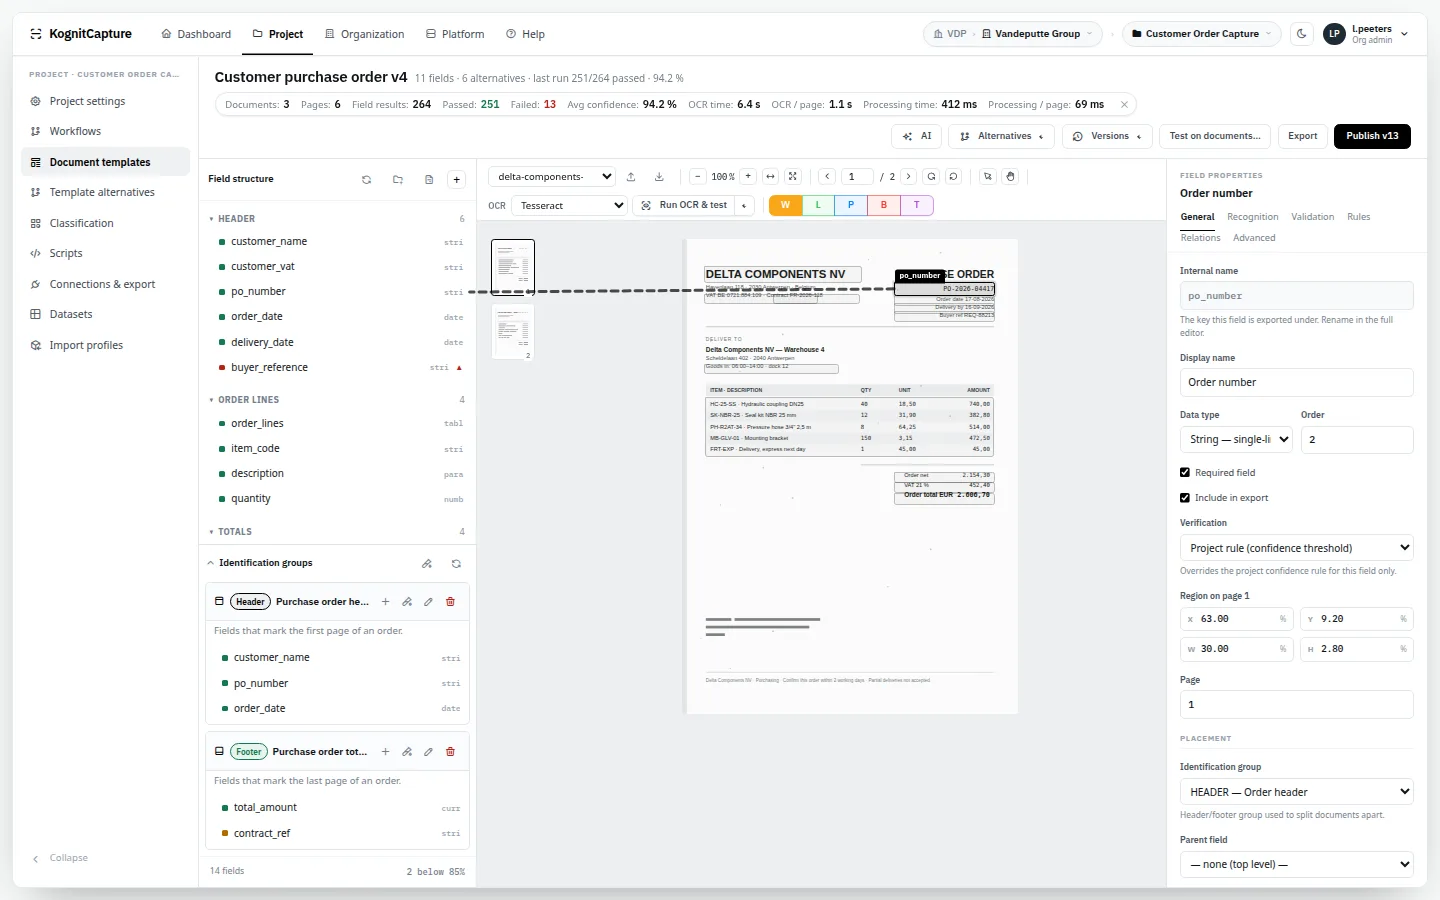Fit document to full screen view
Image resolution: width=1440 pixels, height=900 pixels.
click(793, 177)
